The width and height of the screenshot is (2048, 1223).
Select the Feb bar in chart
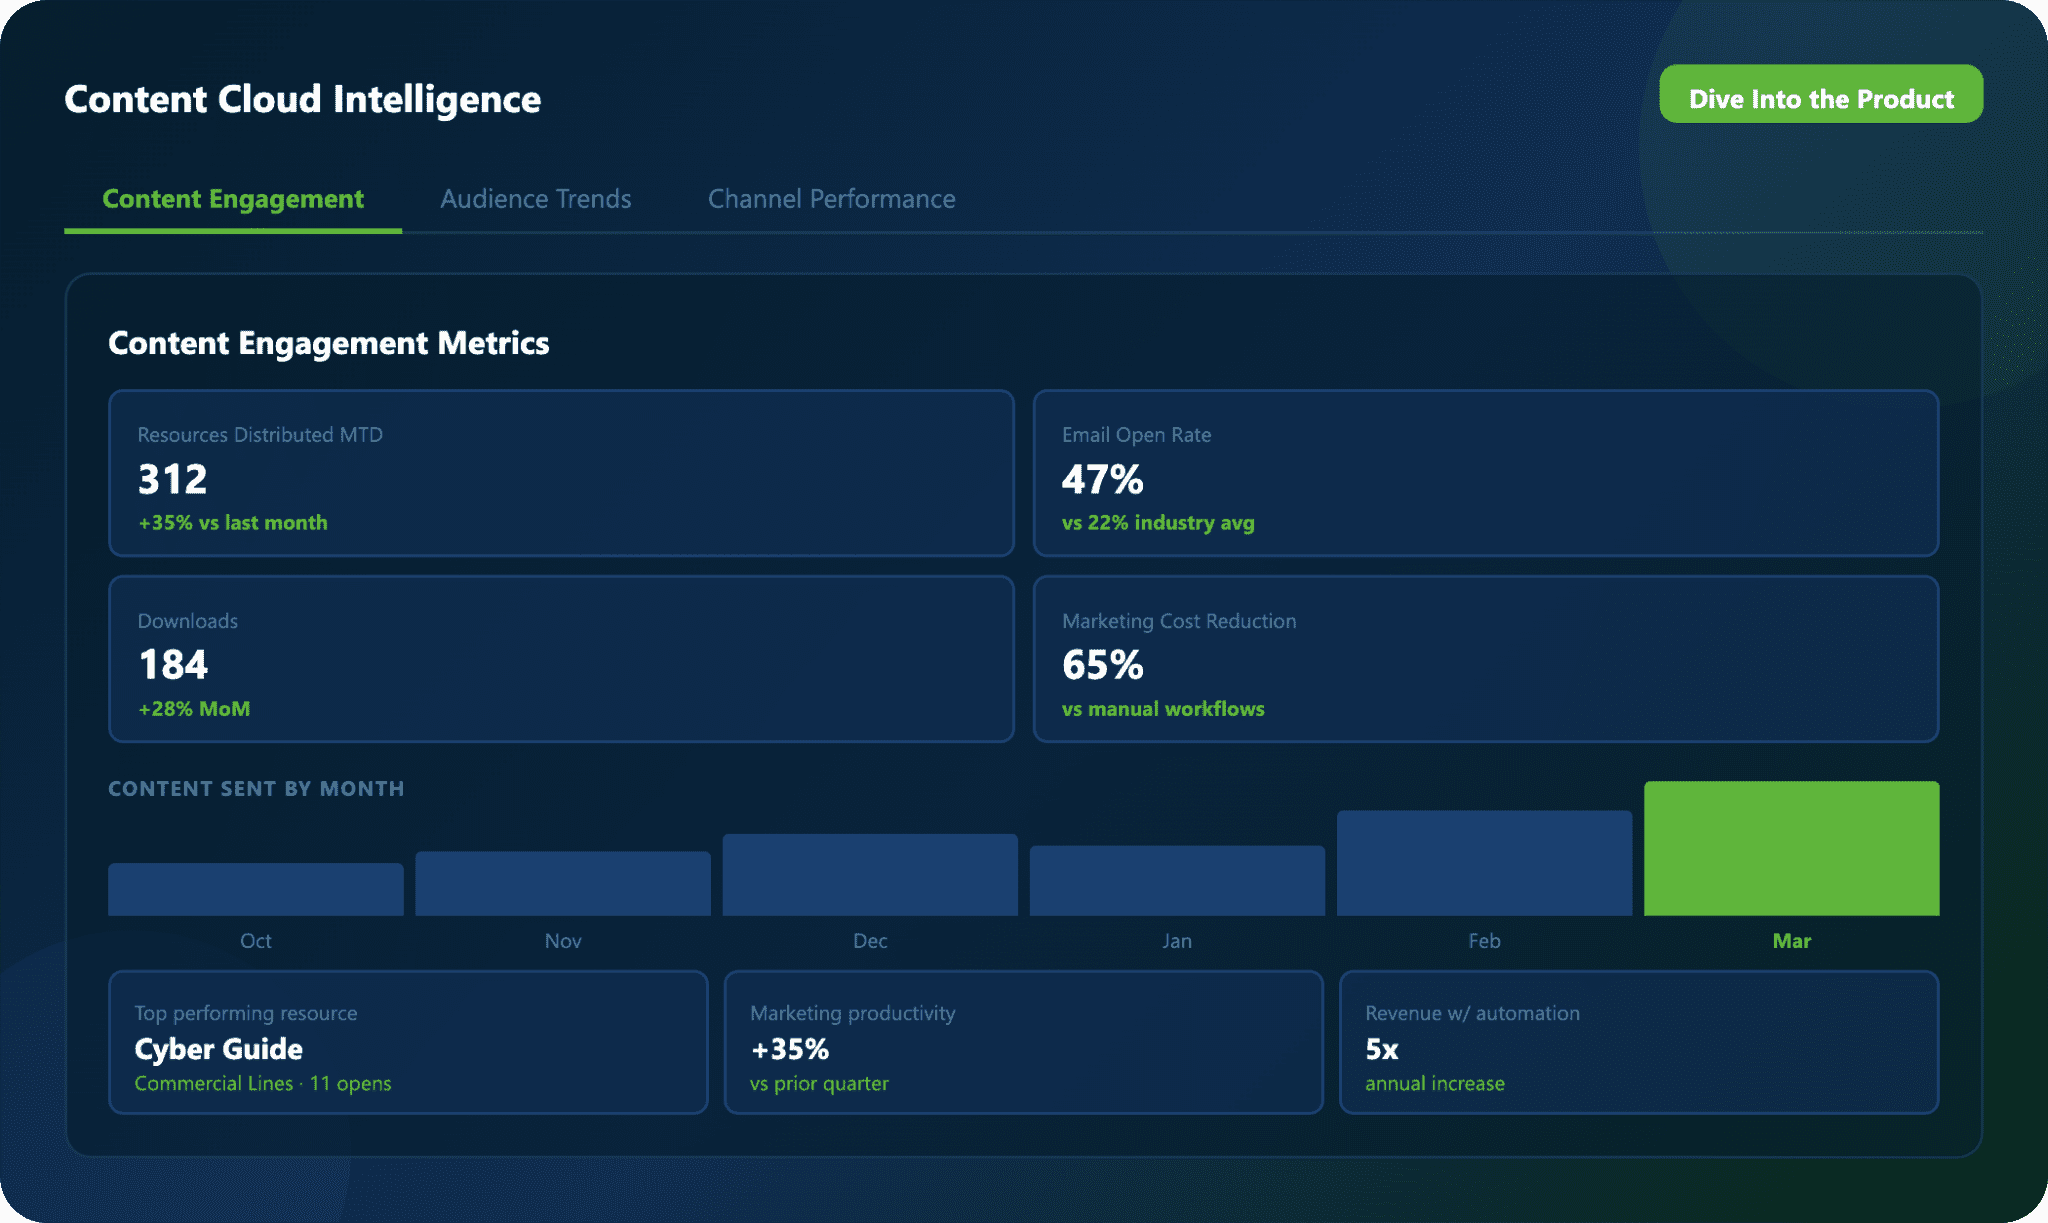point(1484,863)
